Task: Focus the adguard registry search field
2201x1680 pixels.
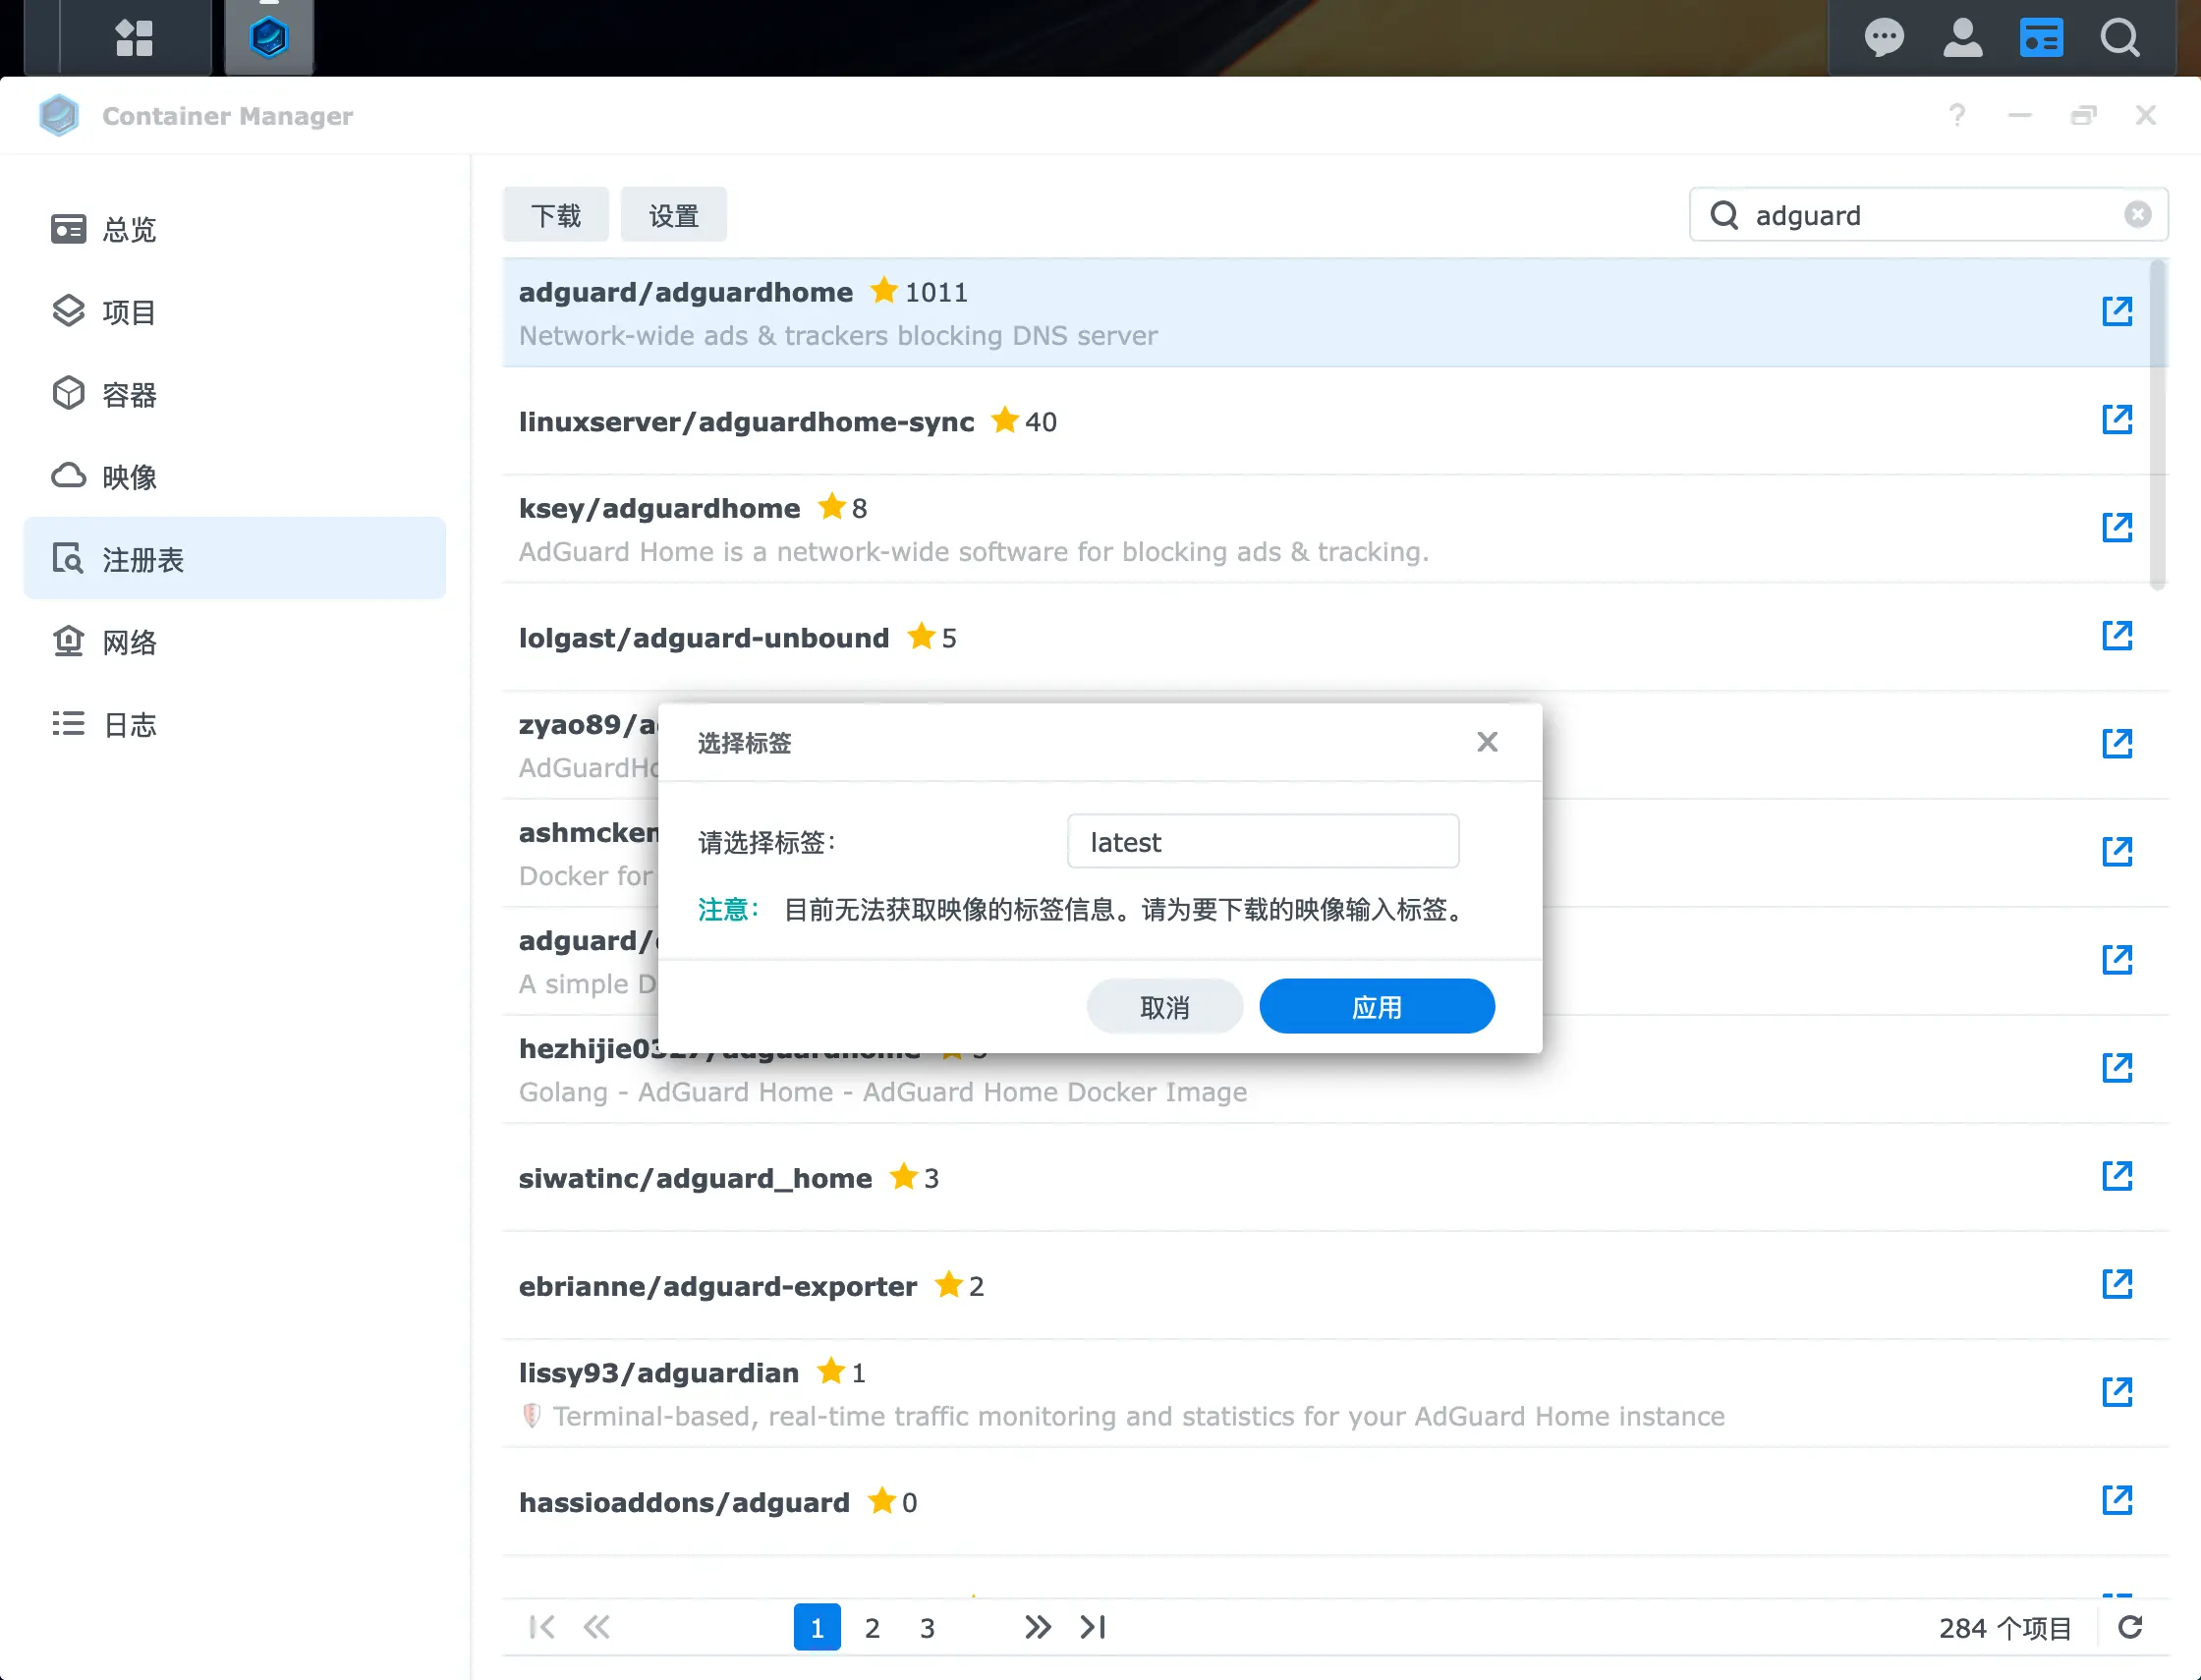Action: pos(1930,214)
